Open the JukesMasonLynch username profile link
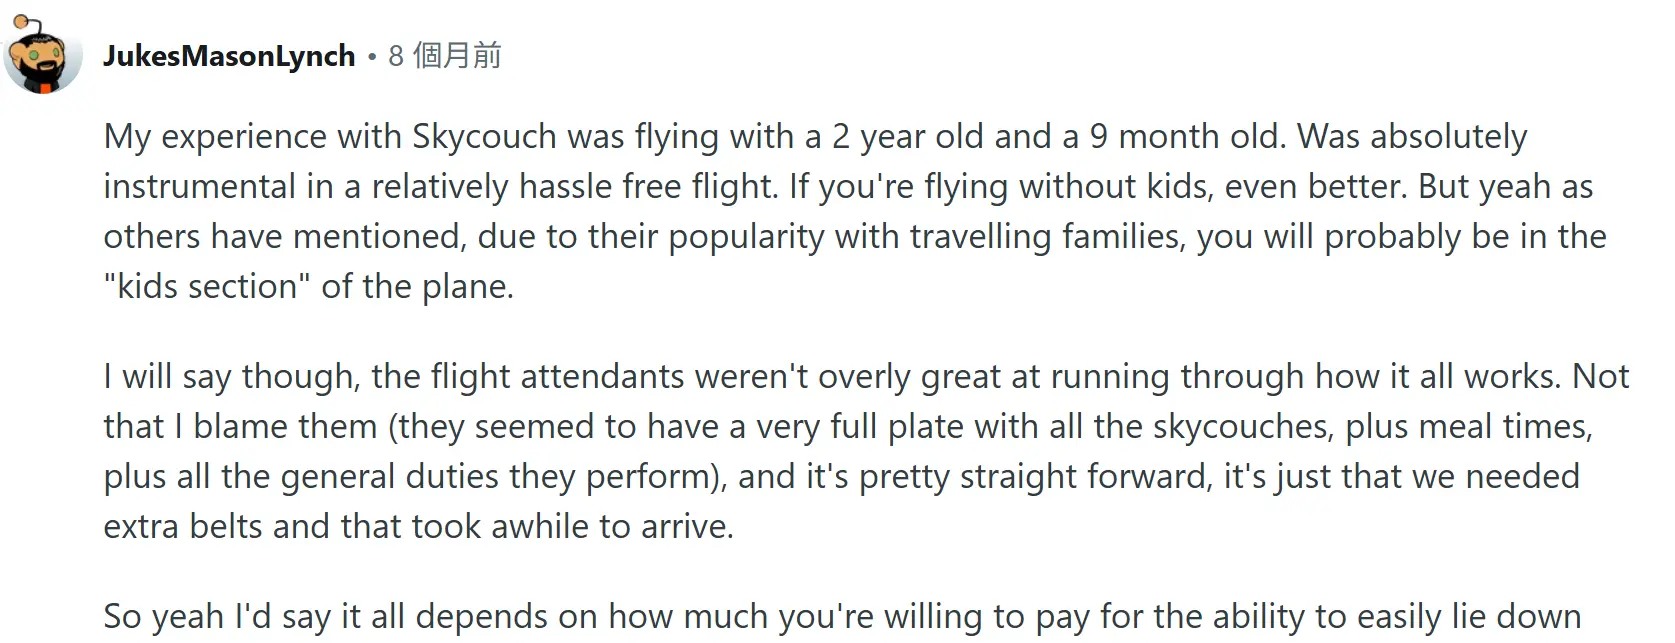The width and height of the screenshot is (1675, 643). (229, 56)
